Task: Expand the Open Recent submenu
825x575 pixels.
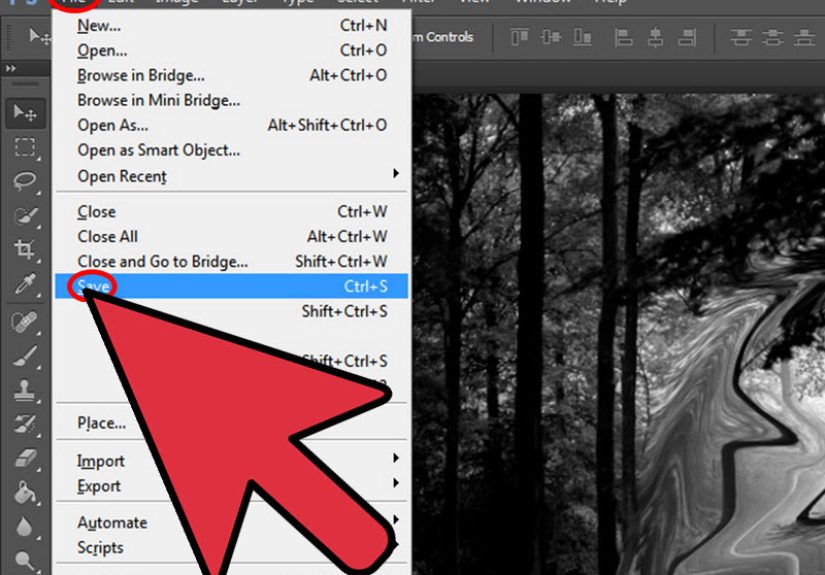Action: pos(232,176)
